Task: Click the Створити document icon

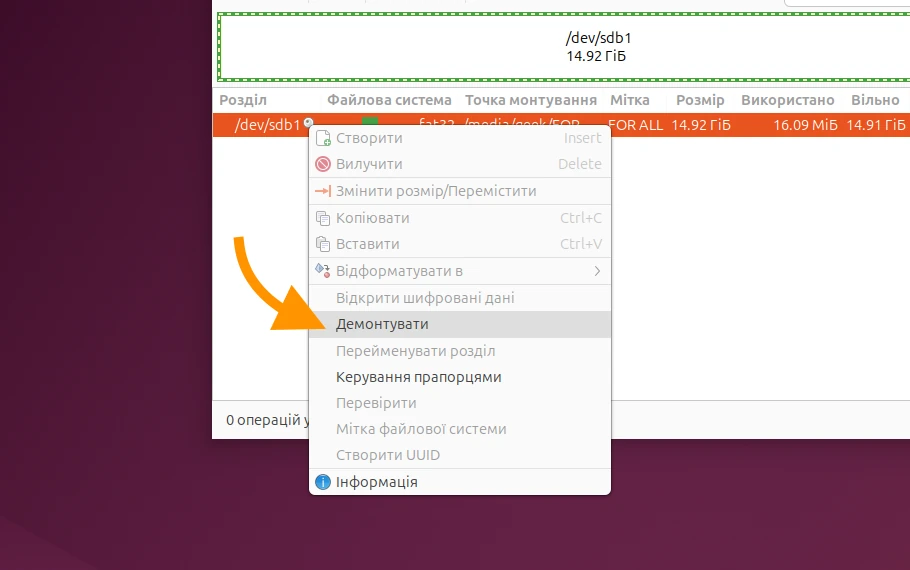Action: (323, 138)
